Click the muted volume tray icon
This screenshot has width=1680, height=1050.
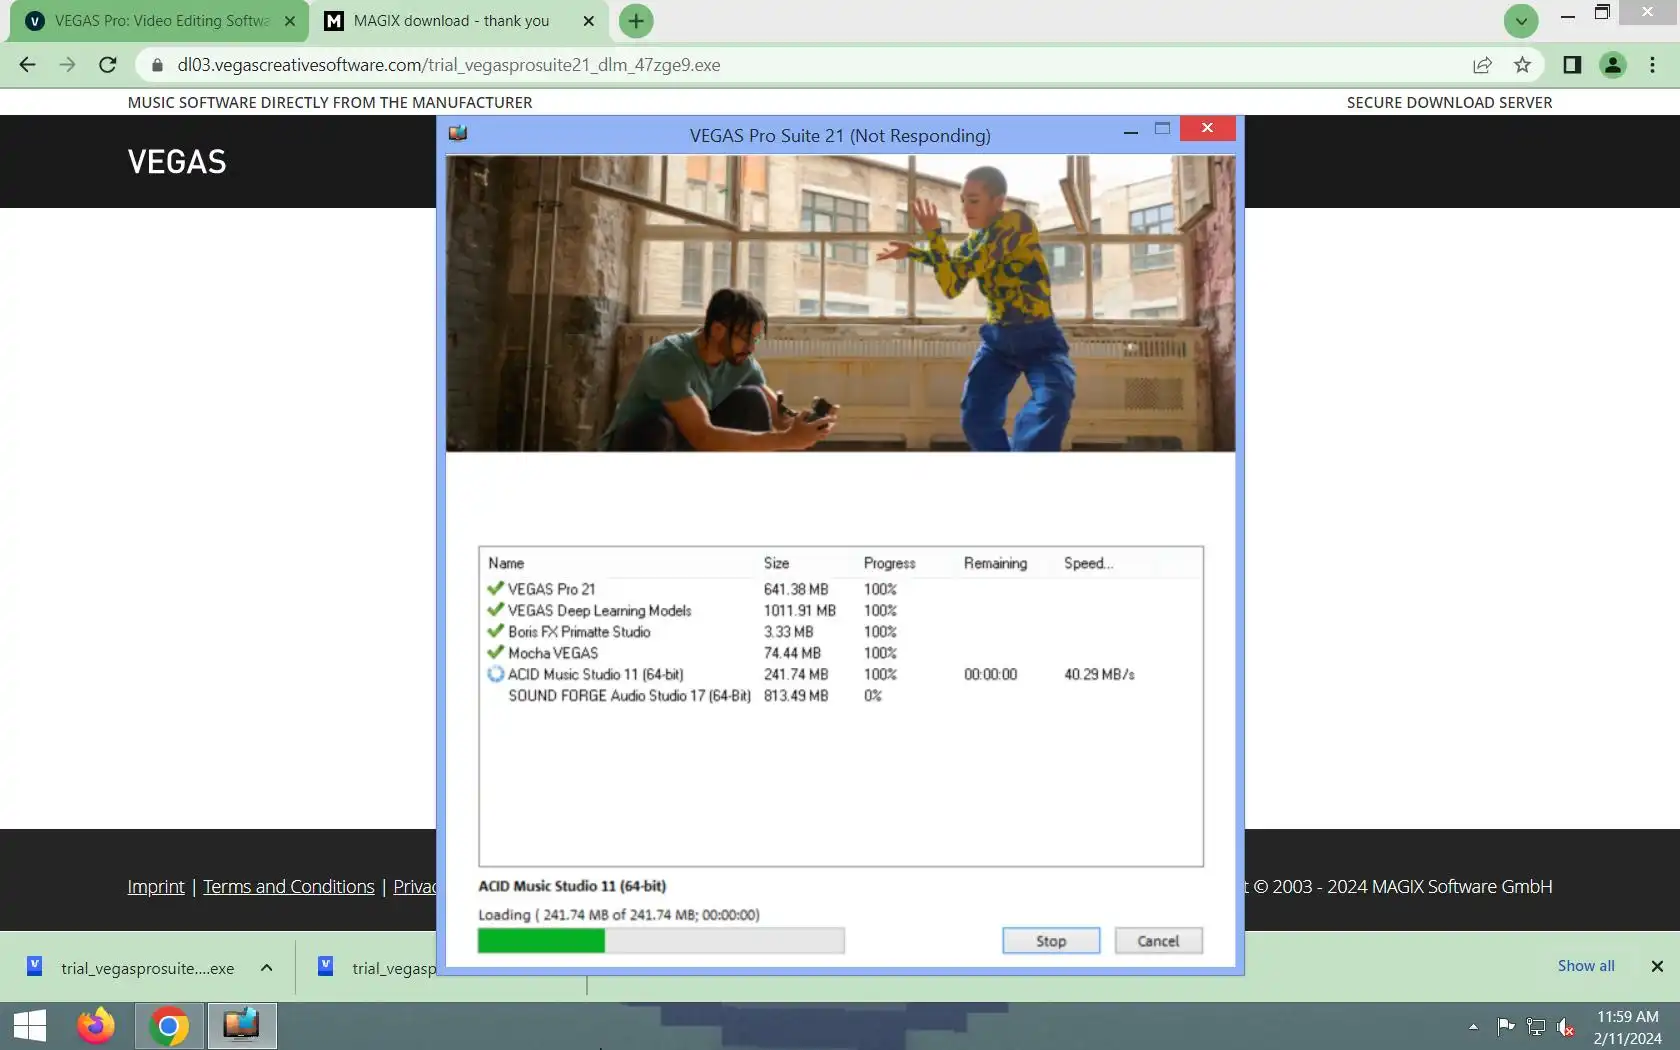pos(1566,1026)
